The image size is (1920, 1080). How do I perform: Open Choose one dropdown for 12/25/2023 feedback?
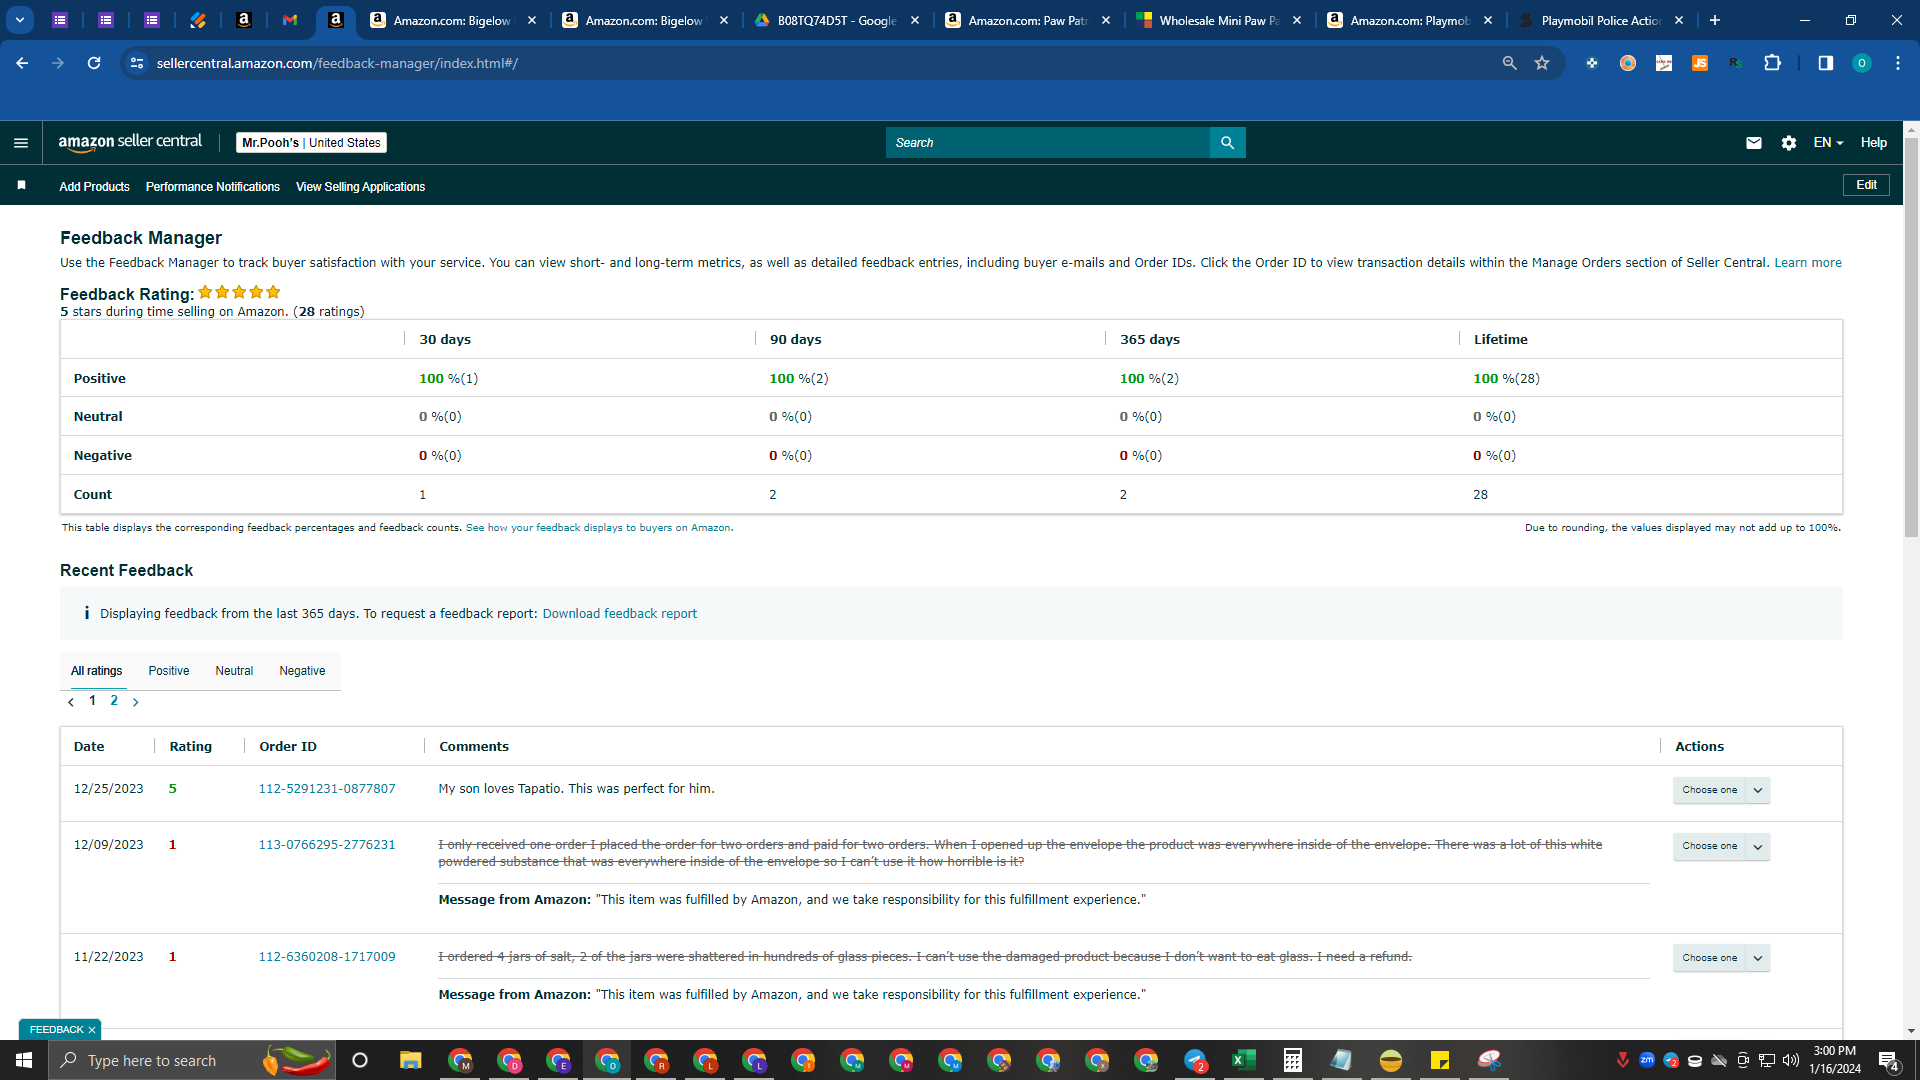tap(1722, 790)
